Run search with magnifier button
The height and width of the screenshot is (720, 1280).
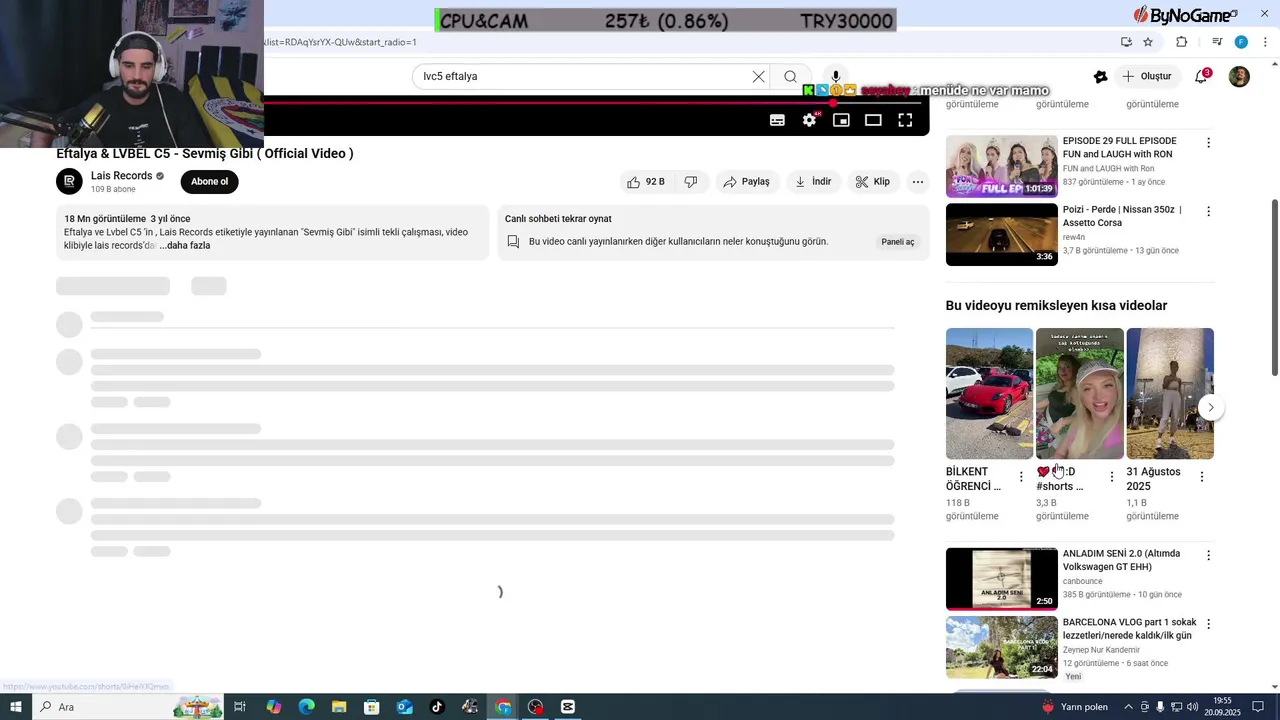790,76
